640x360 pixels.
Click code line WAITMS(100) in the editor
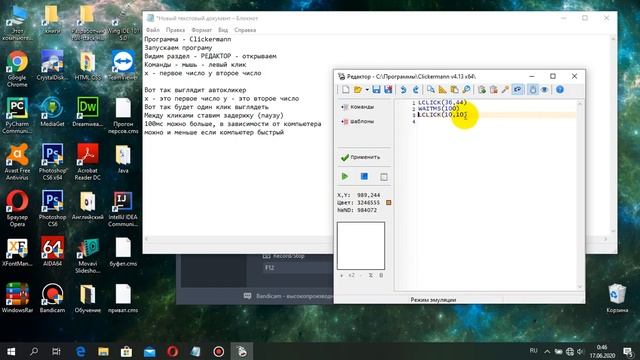(438, 109)
